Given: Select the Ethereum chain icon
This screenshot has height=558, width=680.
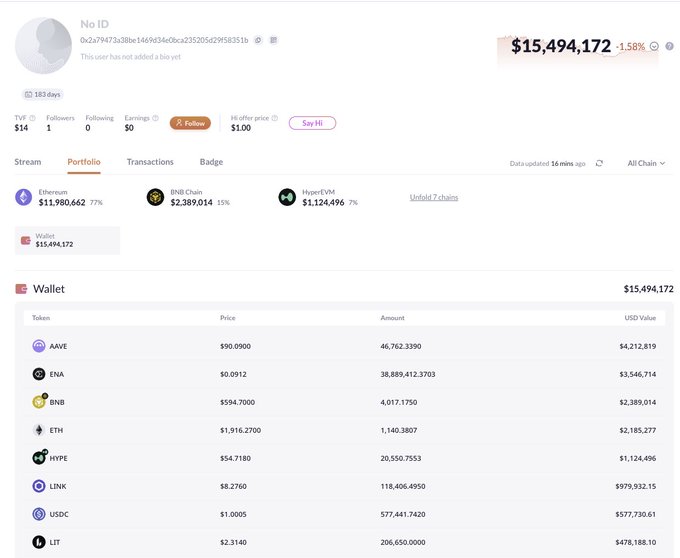Looking at the screenshot, I should (23, 197).
